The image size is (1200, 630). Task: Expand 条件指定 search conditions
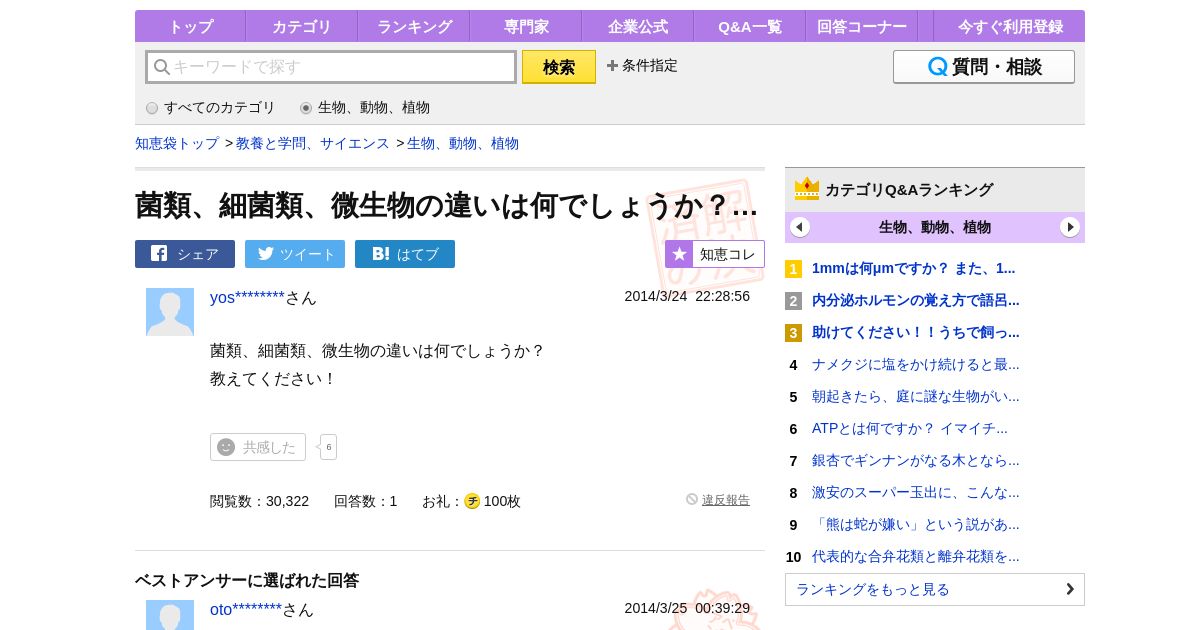click(642, 66)
